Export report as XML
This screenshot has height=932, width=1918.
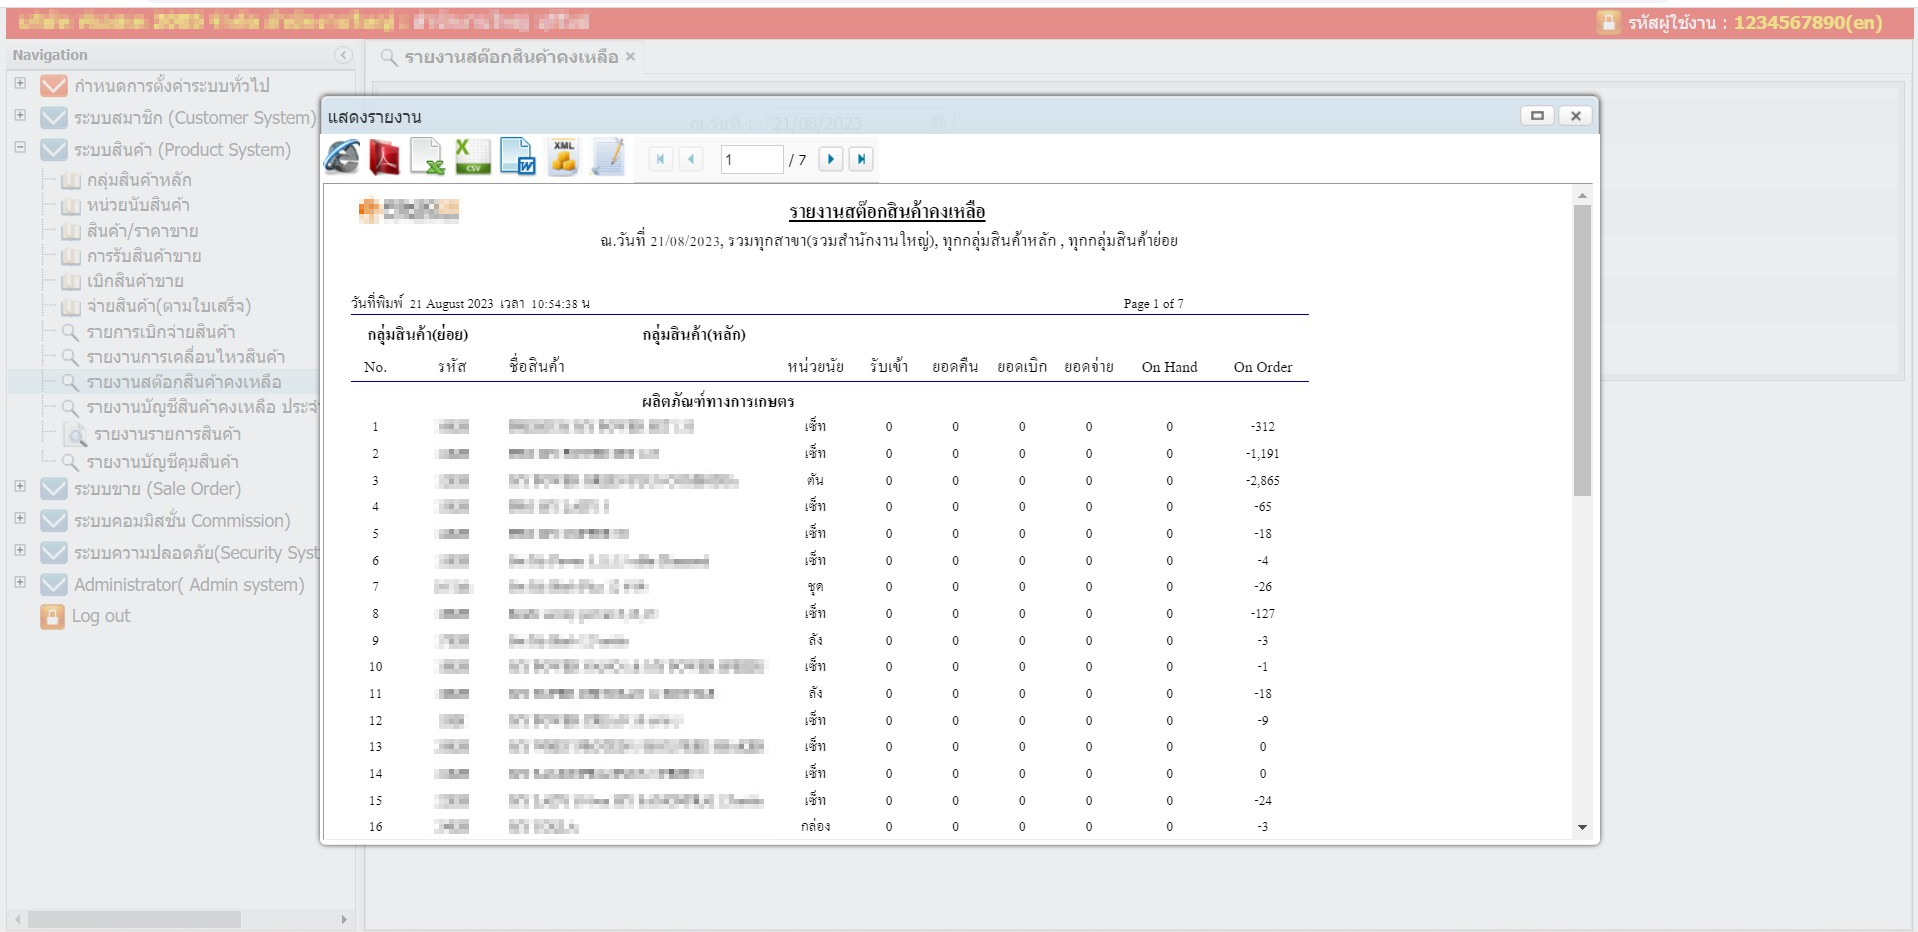(x=563, y=158)
